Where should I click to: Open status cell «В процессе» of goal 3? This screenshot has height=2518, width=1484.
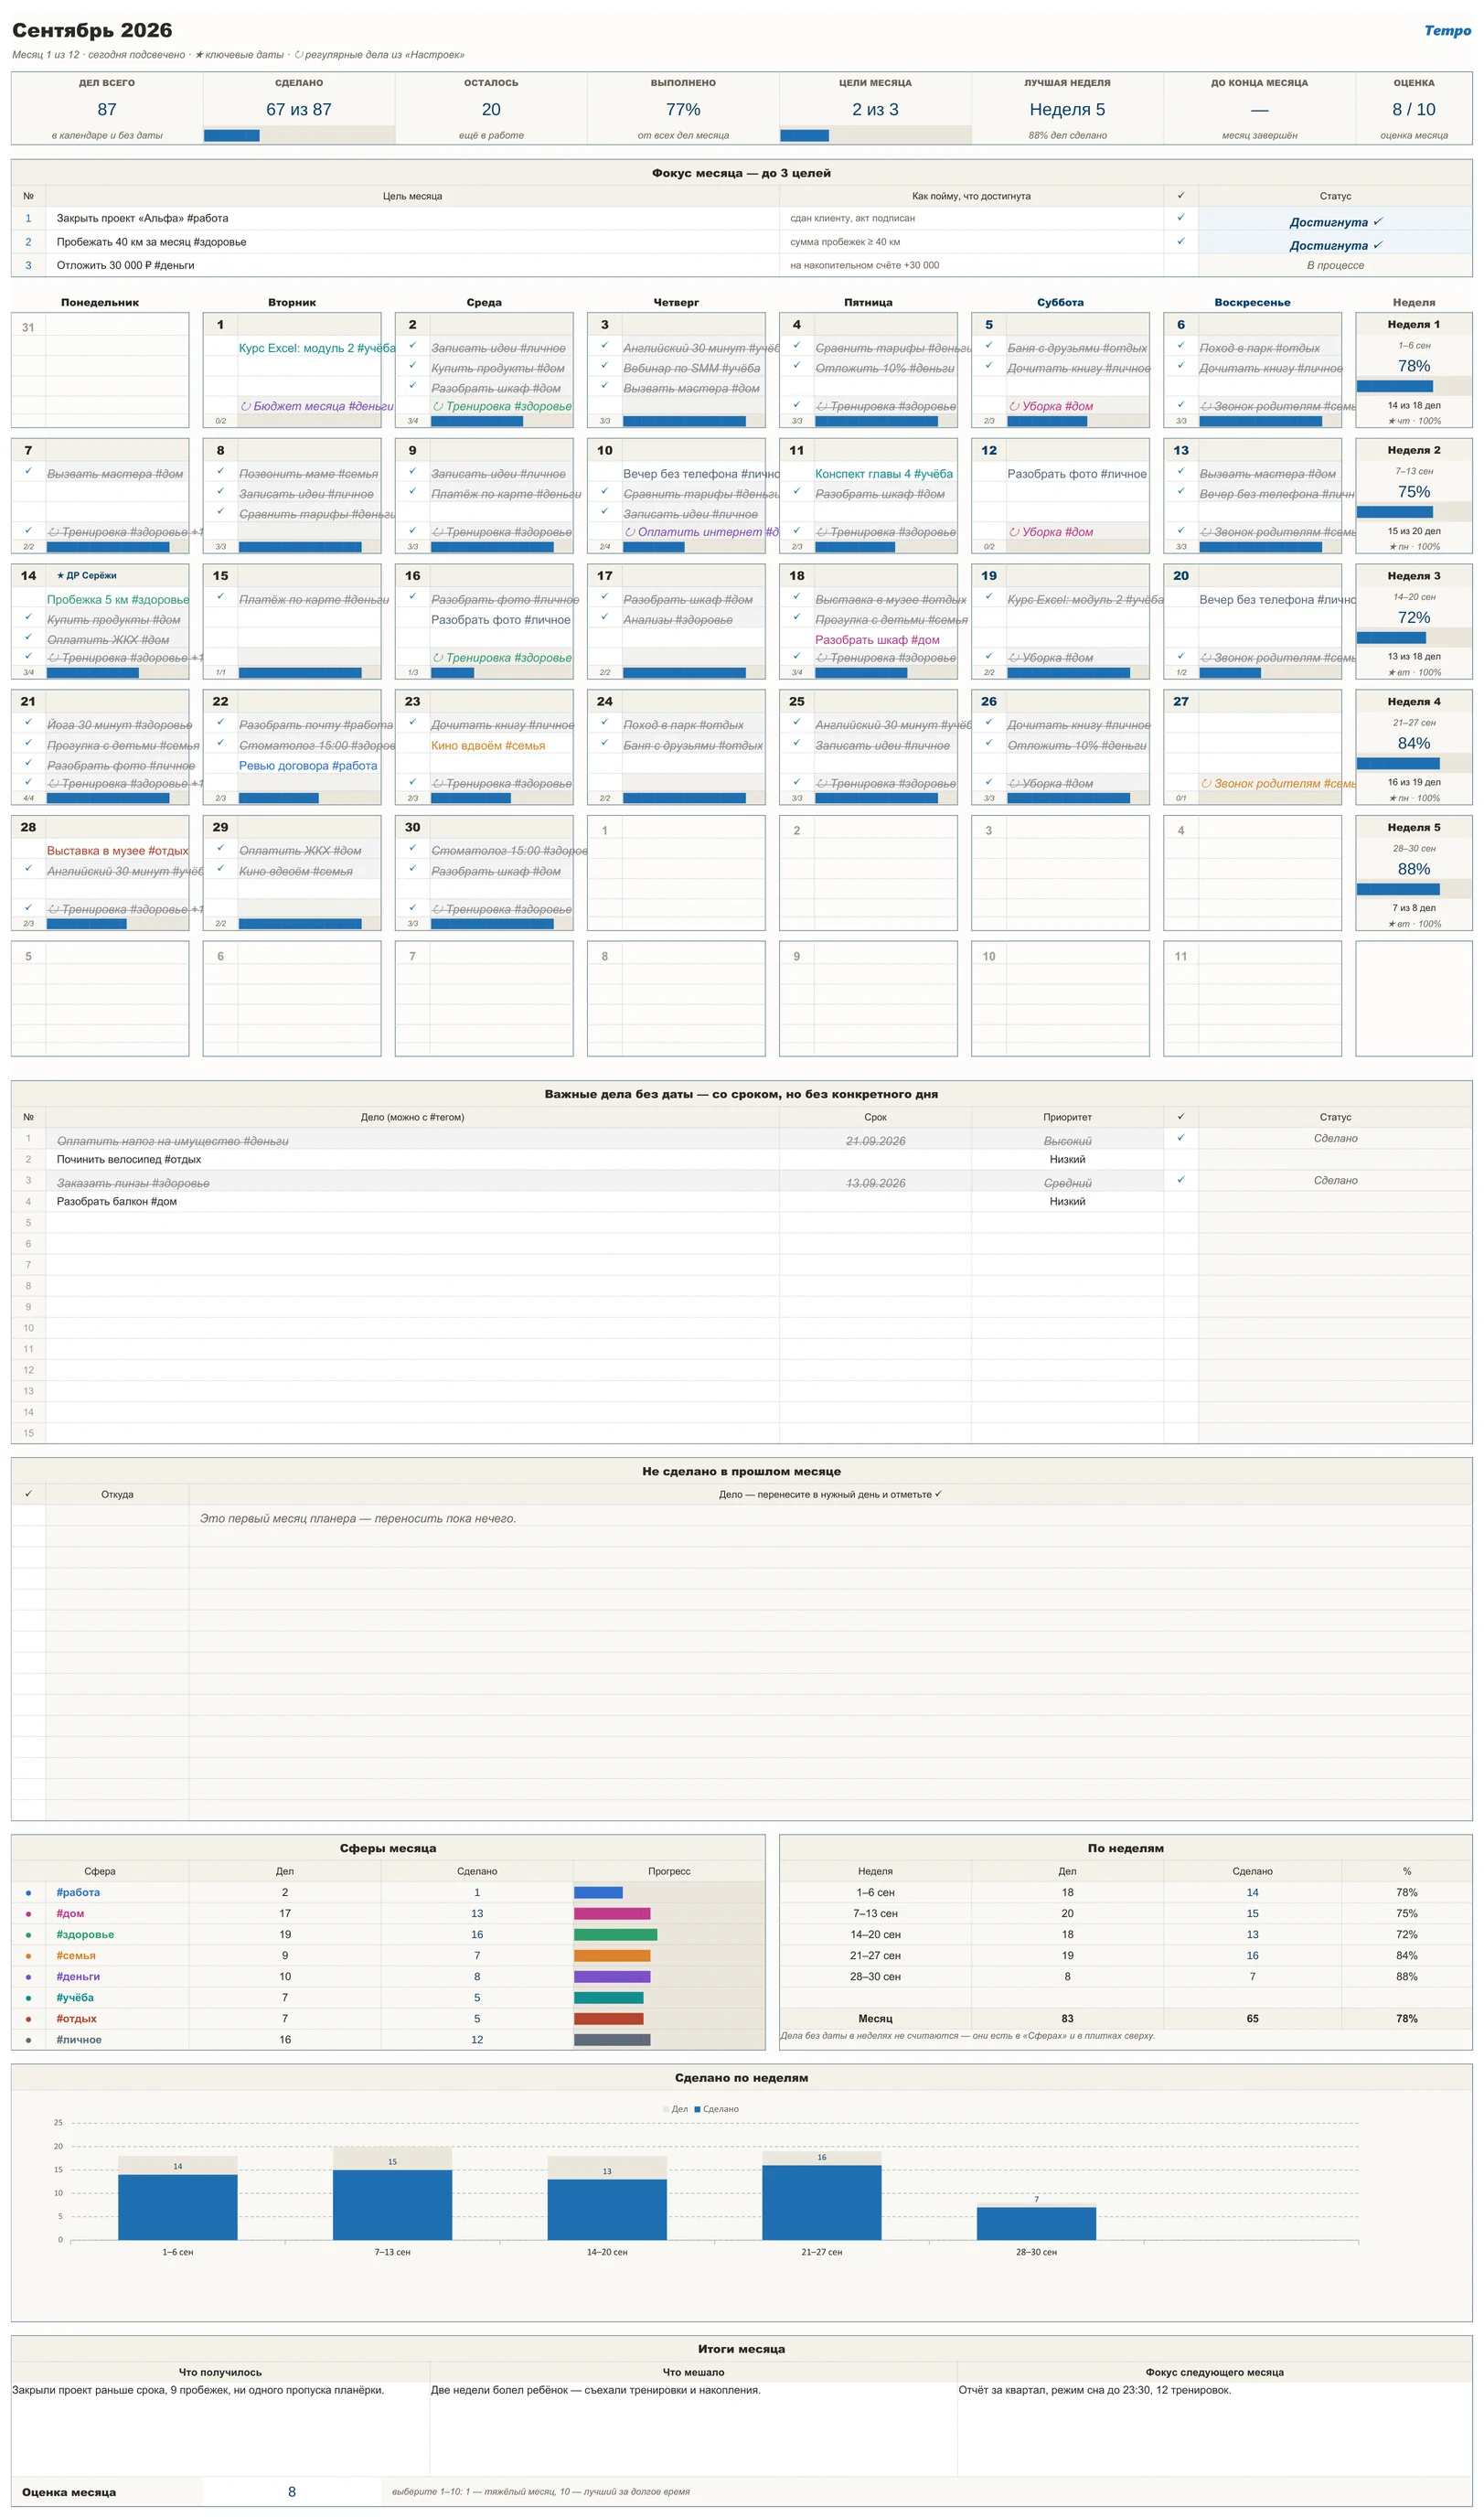[1335, 265]
